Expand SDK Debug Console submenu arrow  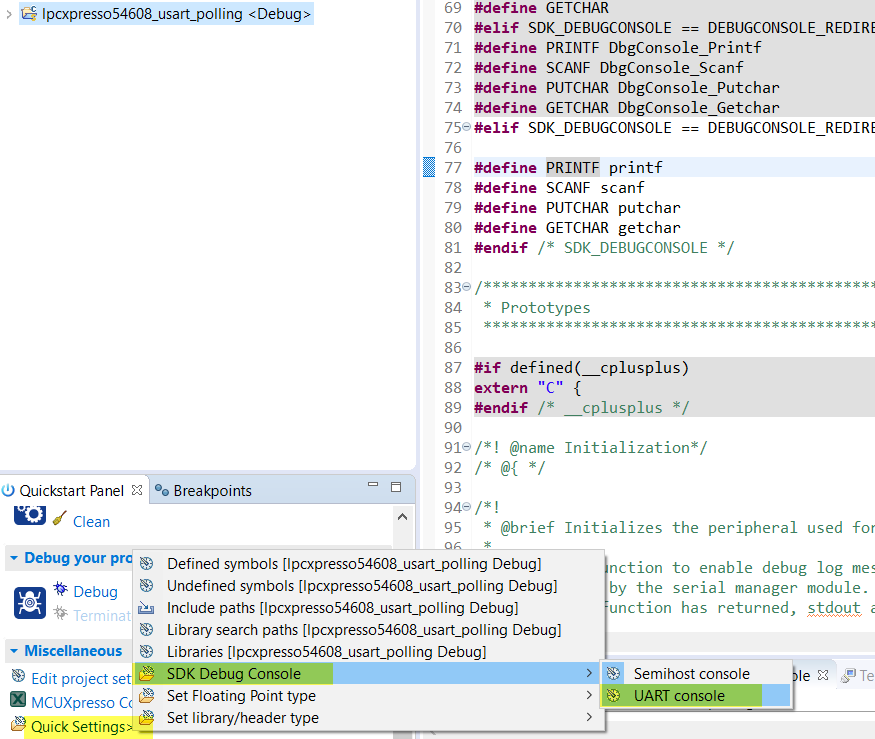coord(589,674)
